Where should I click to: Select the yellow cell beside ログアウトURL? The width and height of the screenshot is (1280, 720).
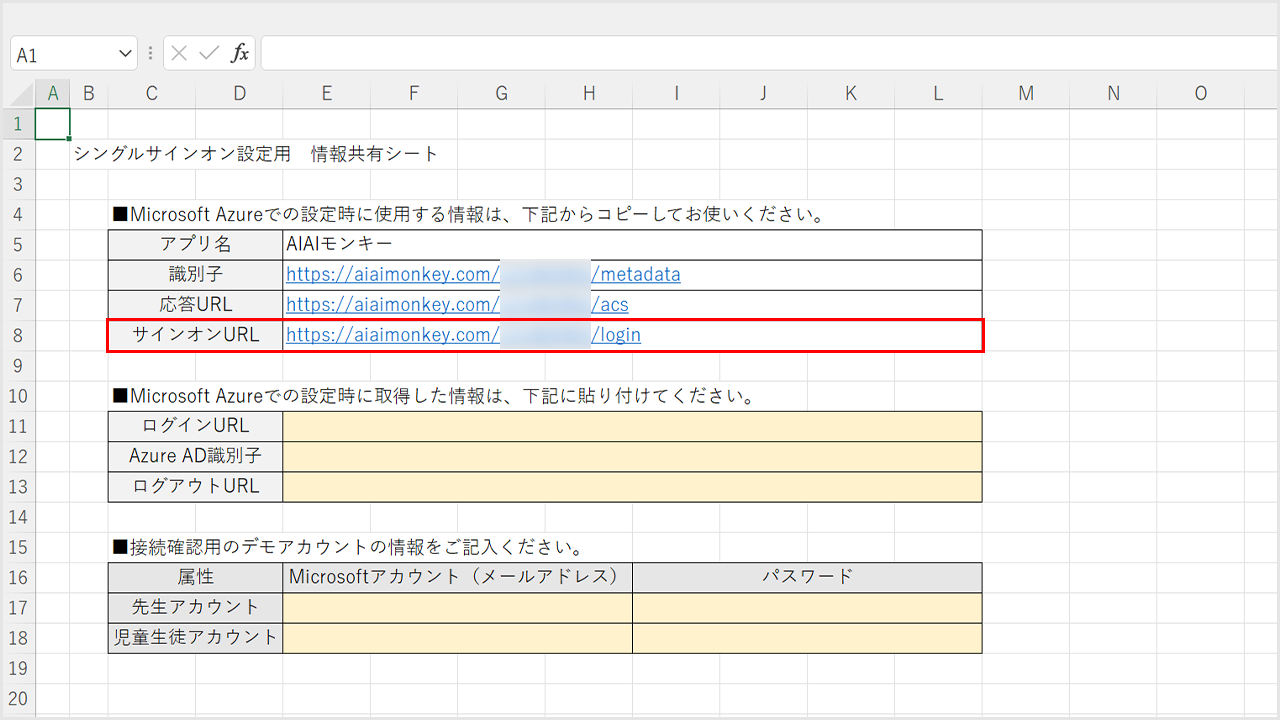coord(632,487)
